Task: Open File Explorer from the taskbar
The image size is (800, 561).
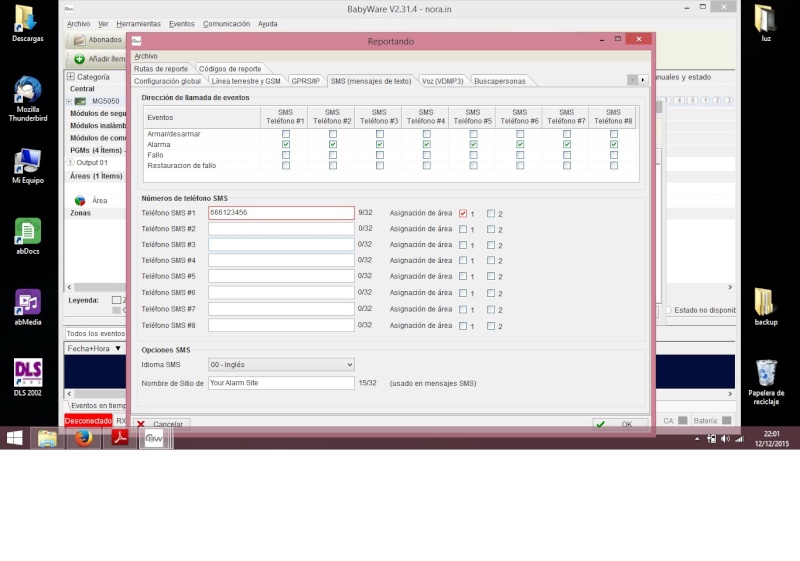Action: click(47, 438)
